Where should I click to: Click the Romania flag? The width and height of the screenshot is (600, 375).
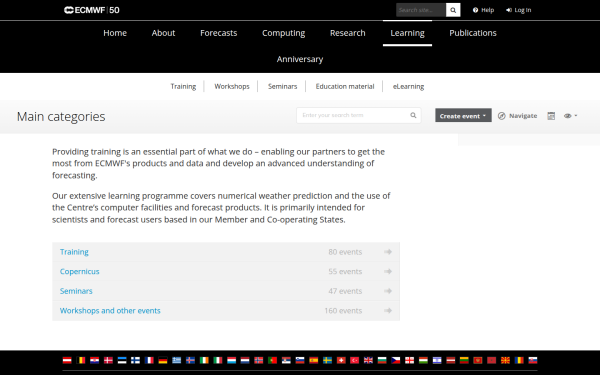(x=519, y=360)
